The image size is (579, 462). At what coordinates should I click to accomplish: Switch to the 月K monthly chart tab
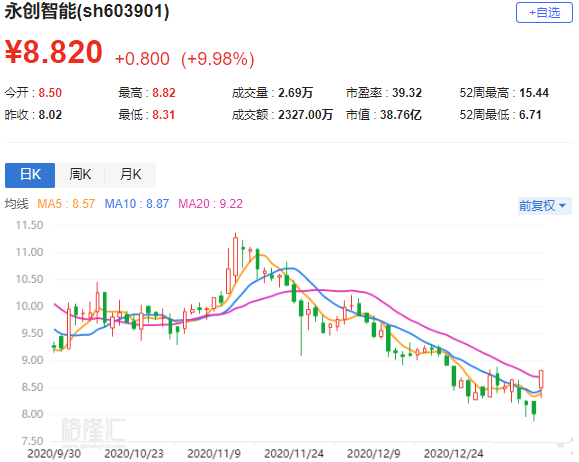(131, 175)
